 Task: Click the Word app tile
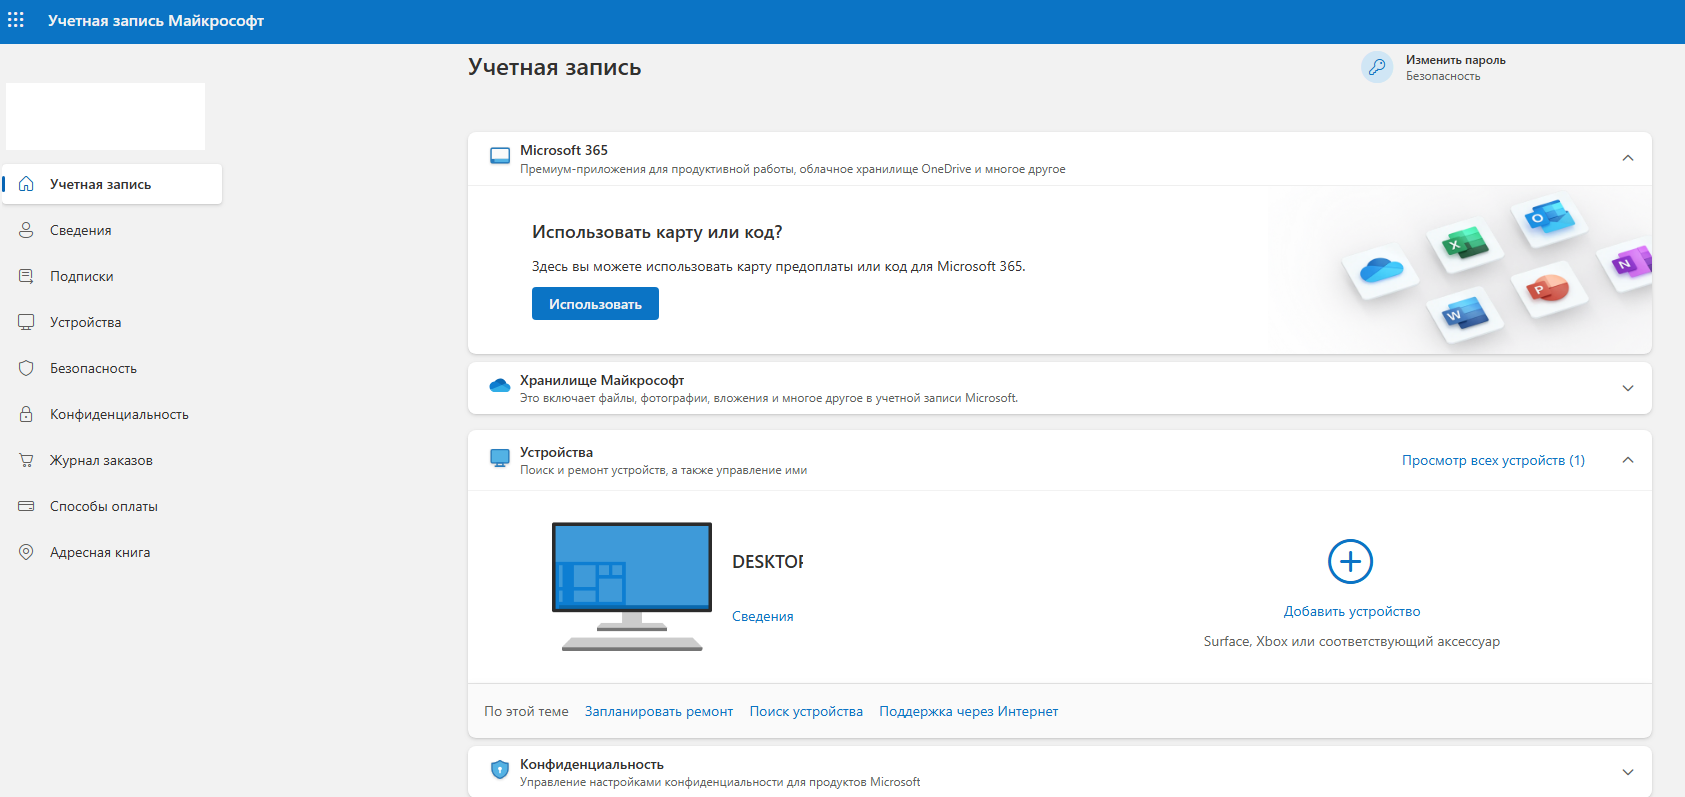[x=1465, y=315]
